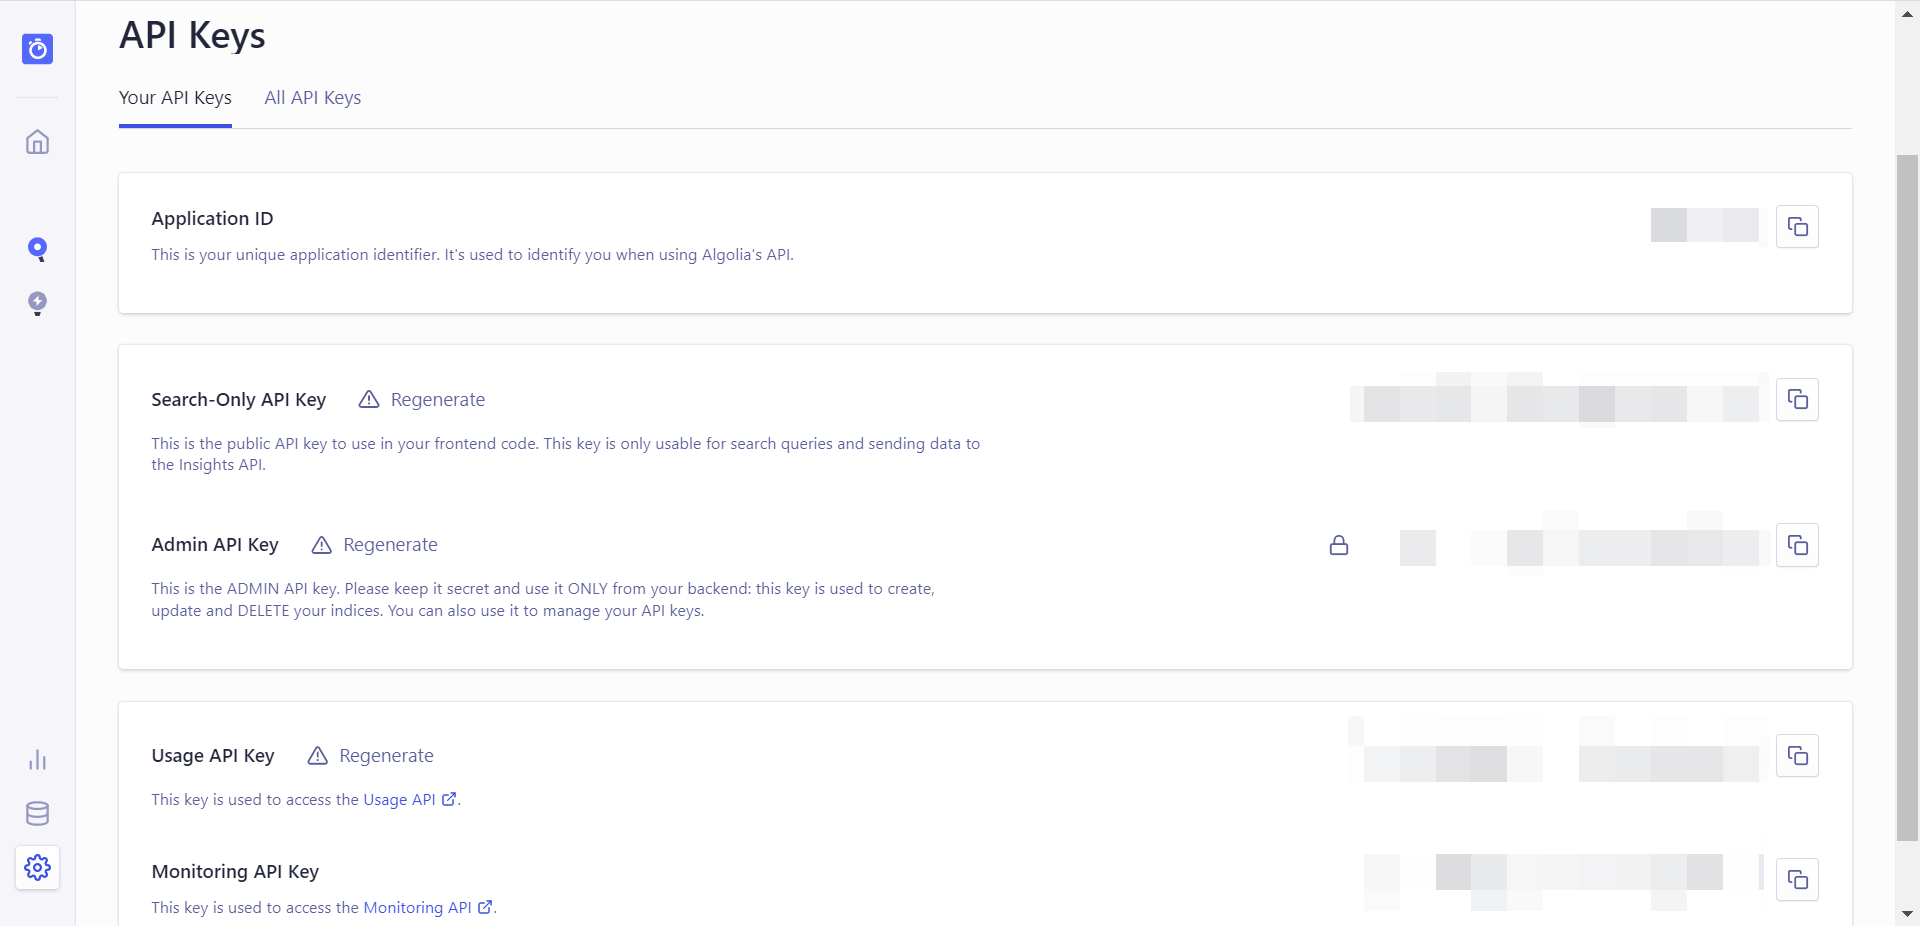1920x926 pixels.
Task: Open the Home icon in the sidebar
Action: [x=37, y=142]
